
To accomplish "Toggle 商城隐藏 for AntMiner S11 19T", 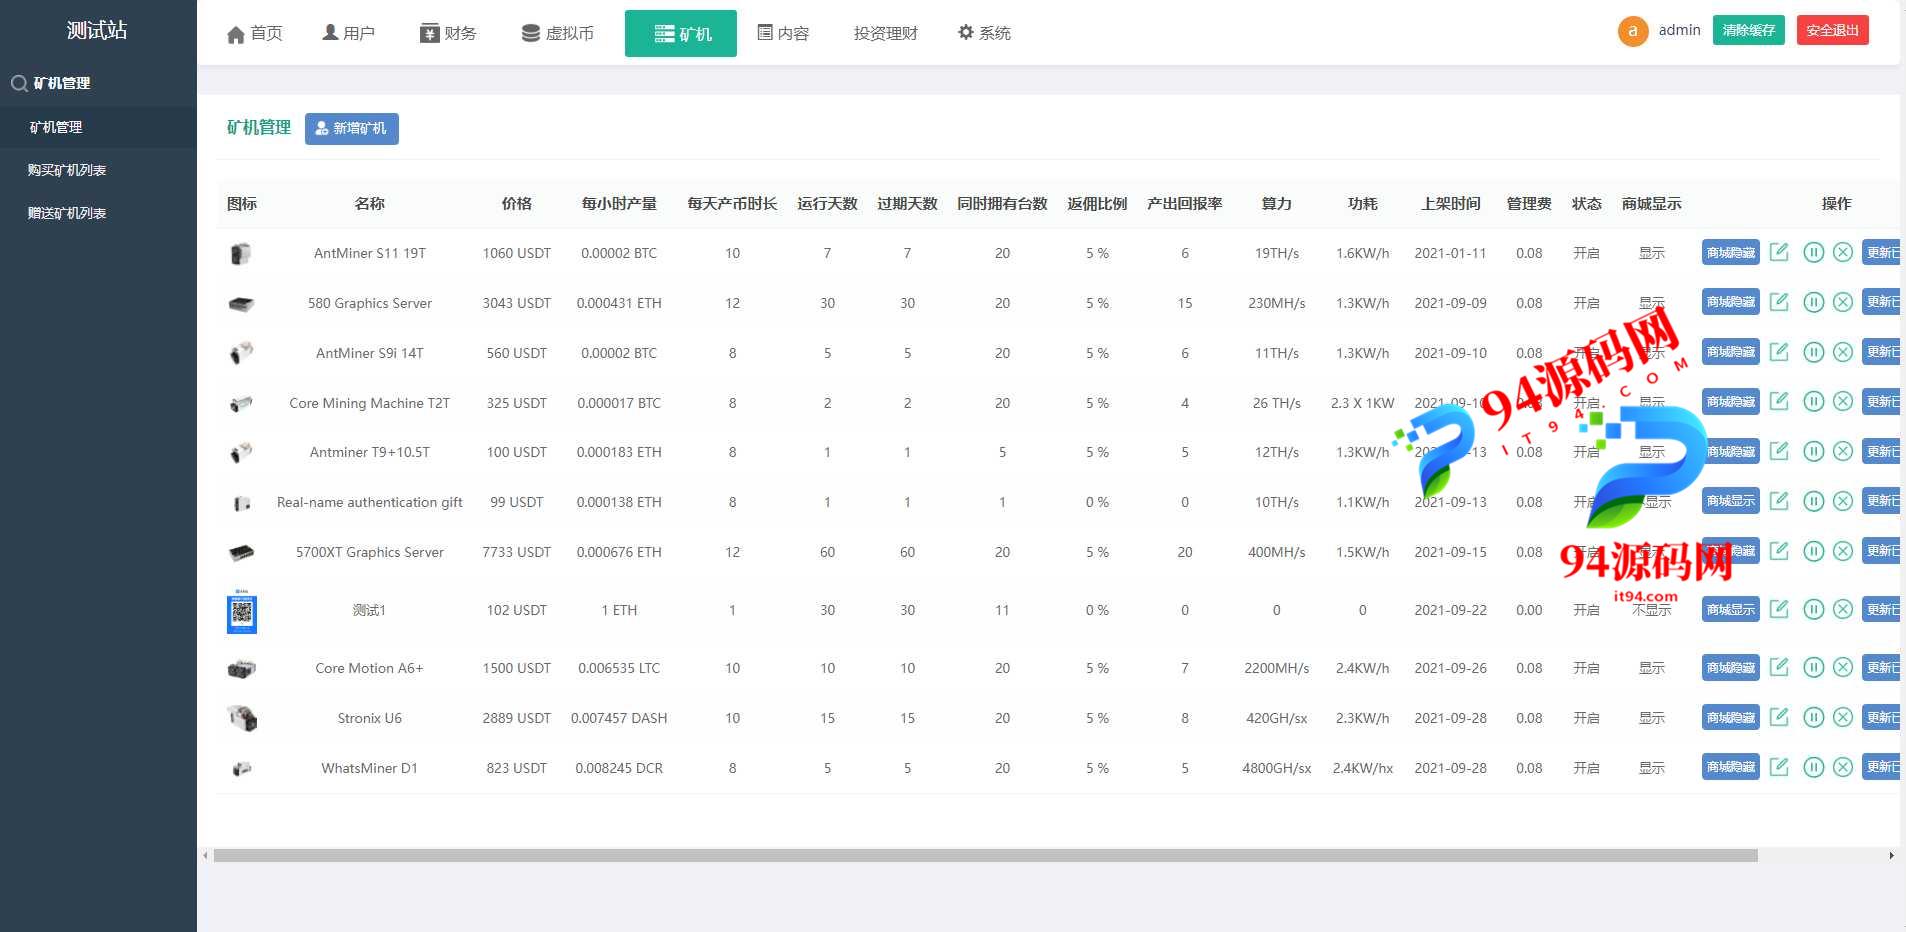I will click(x=1730, y=252).
